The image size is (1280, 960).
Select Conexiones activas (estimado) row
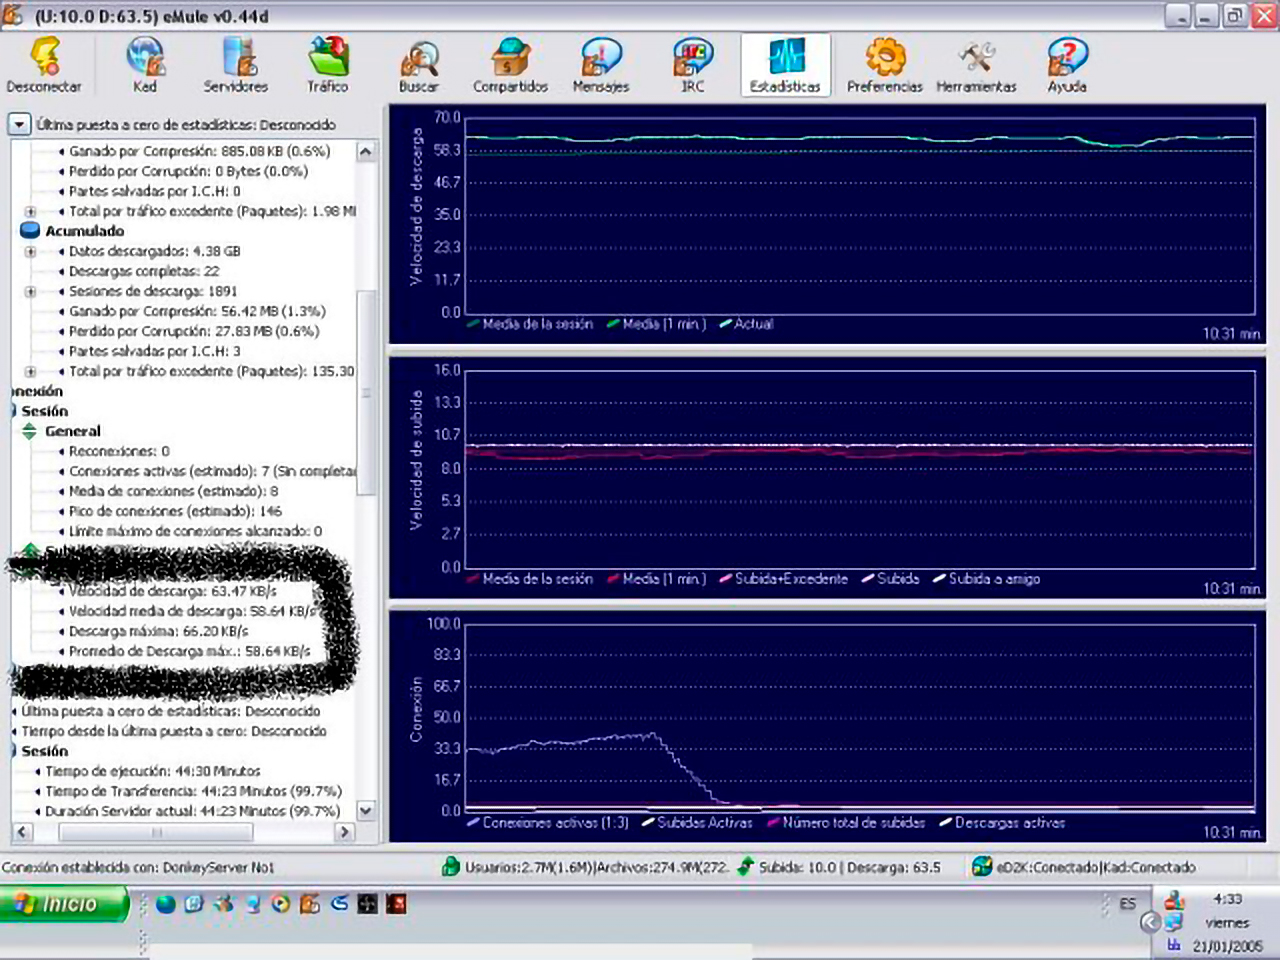coord(212,471)
